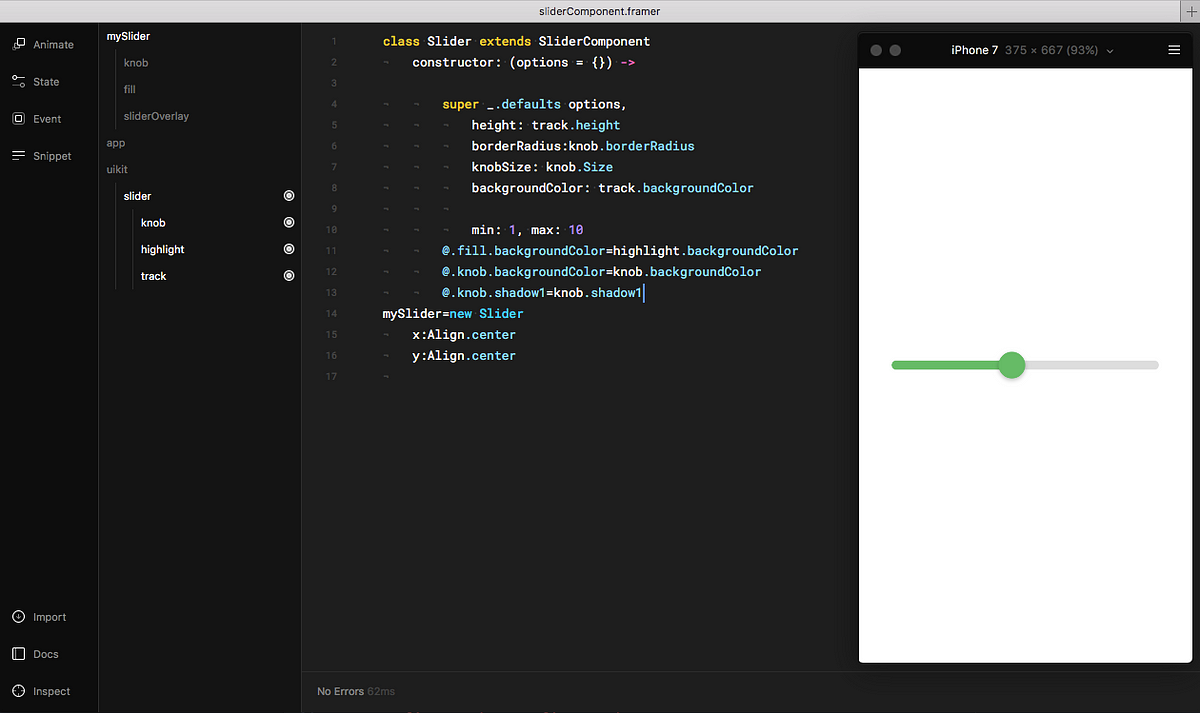
Task: Select the uikit layer
Action: [x=117, y=170]
